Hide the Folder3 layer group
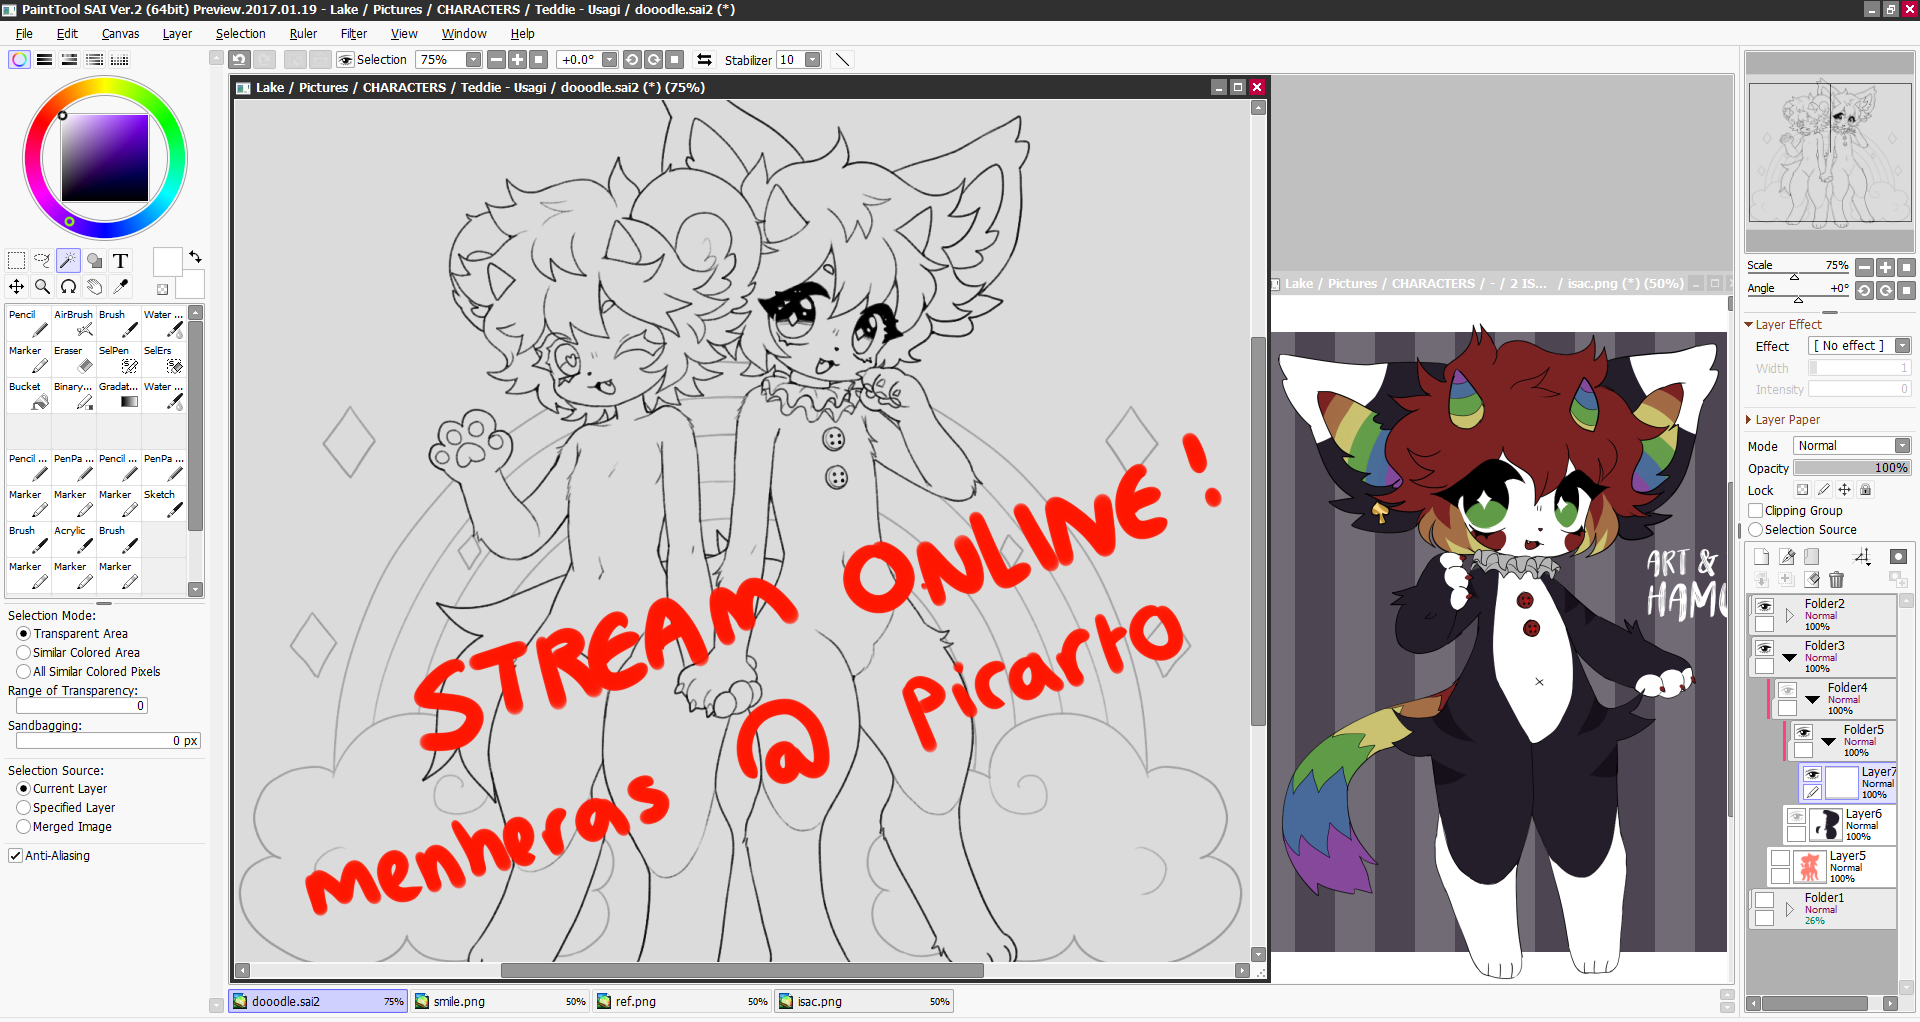Image resolution: width=1920 pixels, height=1022 pixels. coord(1764,649)
